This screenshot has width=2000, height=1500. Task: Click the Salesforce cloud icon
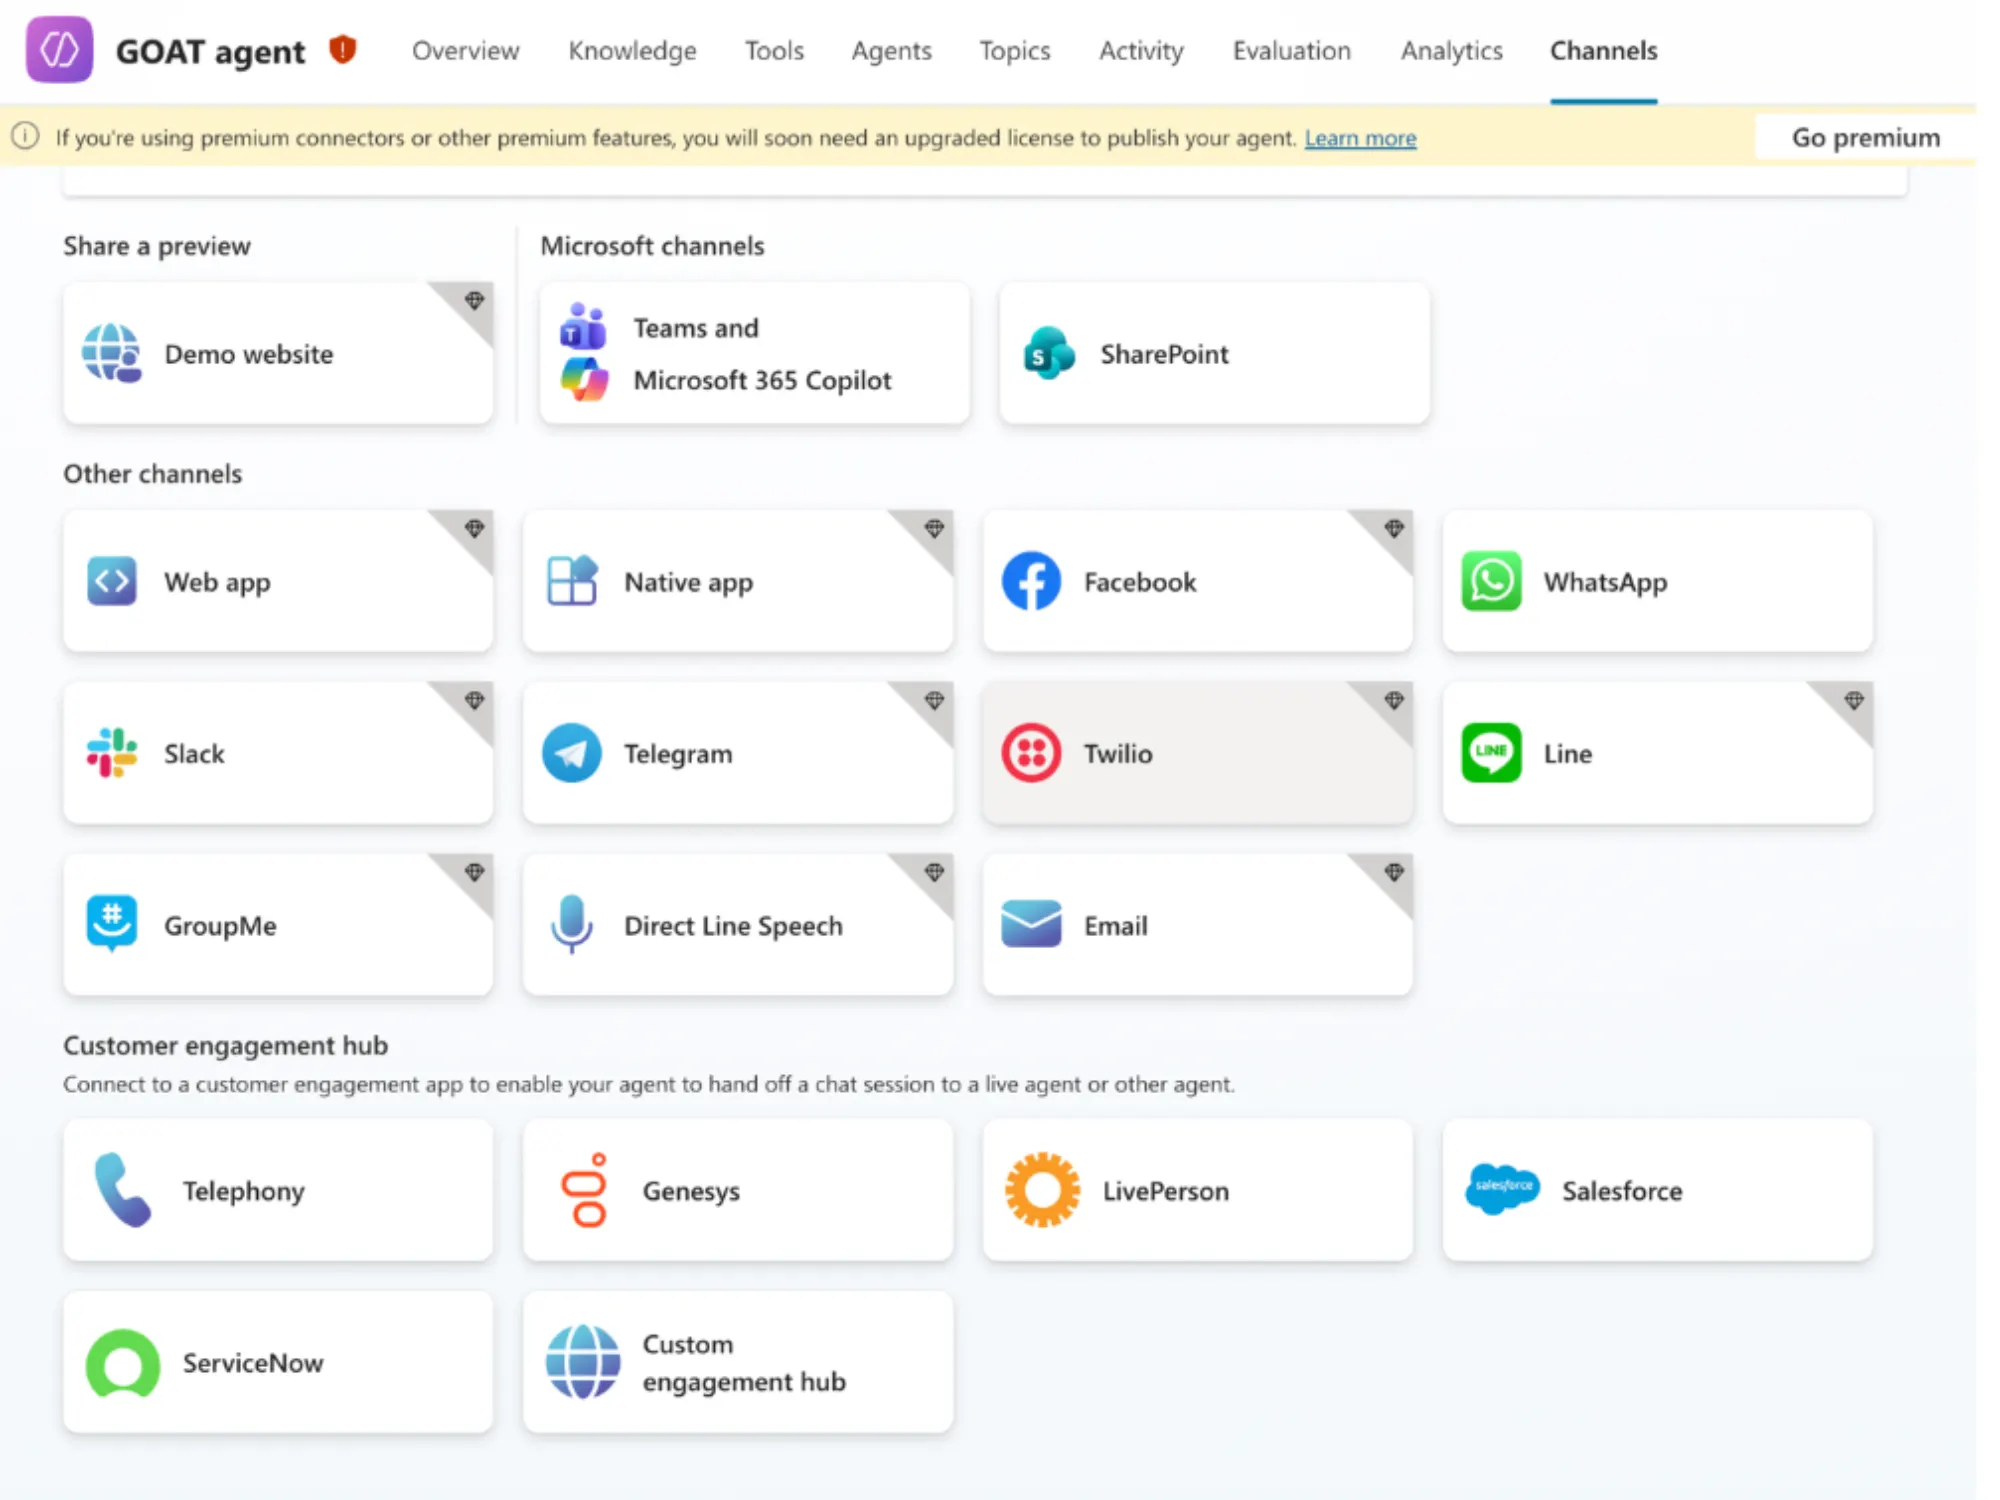pyautogui.click(x=1502, y=1190)
